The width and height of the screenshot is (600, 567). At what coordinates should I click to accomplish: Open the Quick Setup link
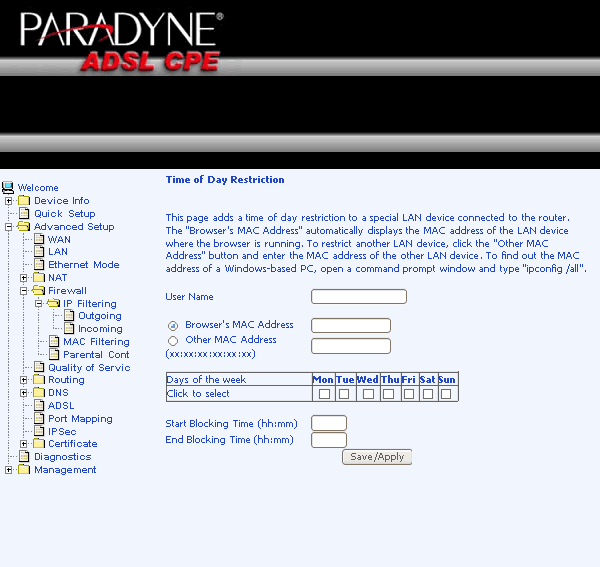coord(65,214)
